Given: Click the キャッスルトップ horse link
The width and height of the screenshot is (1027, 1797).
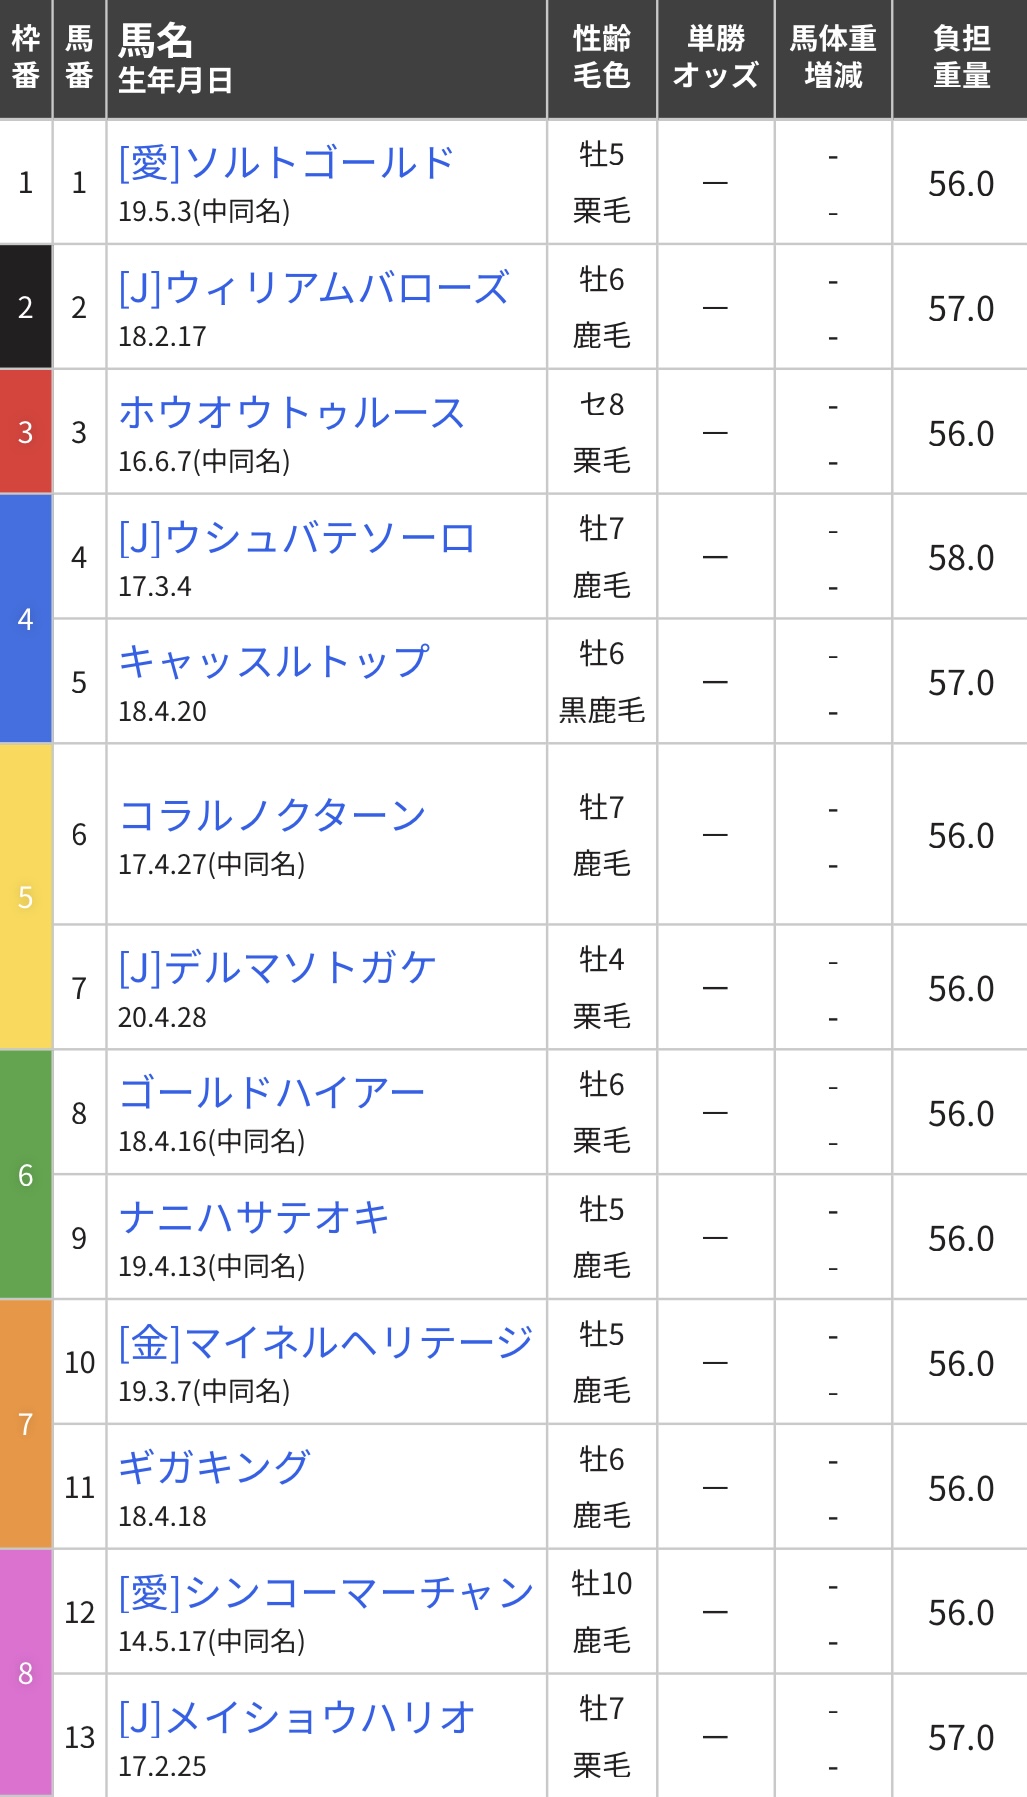Looking at the screenshot, I should point(274,662).
